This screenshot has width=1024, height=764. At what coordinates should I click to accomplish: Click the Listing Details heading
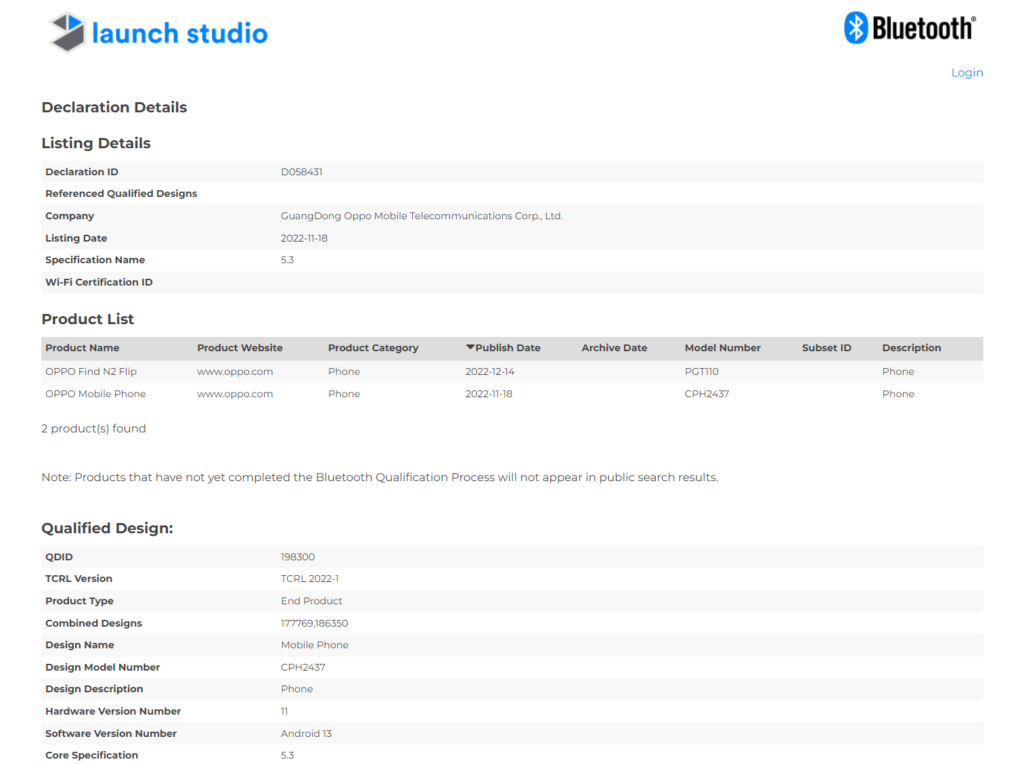[x=96, y=143]
